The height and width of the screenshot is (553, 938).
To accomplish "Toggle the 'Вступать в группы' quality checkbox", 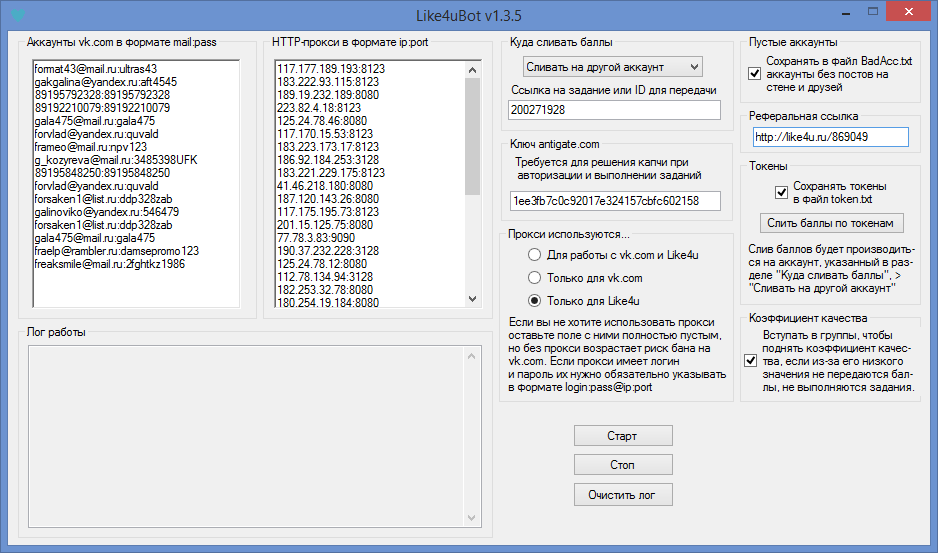I will [750, 361].
